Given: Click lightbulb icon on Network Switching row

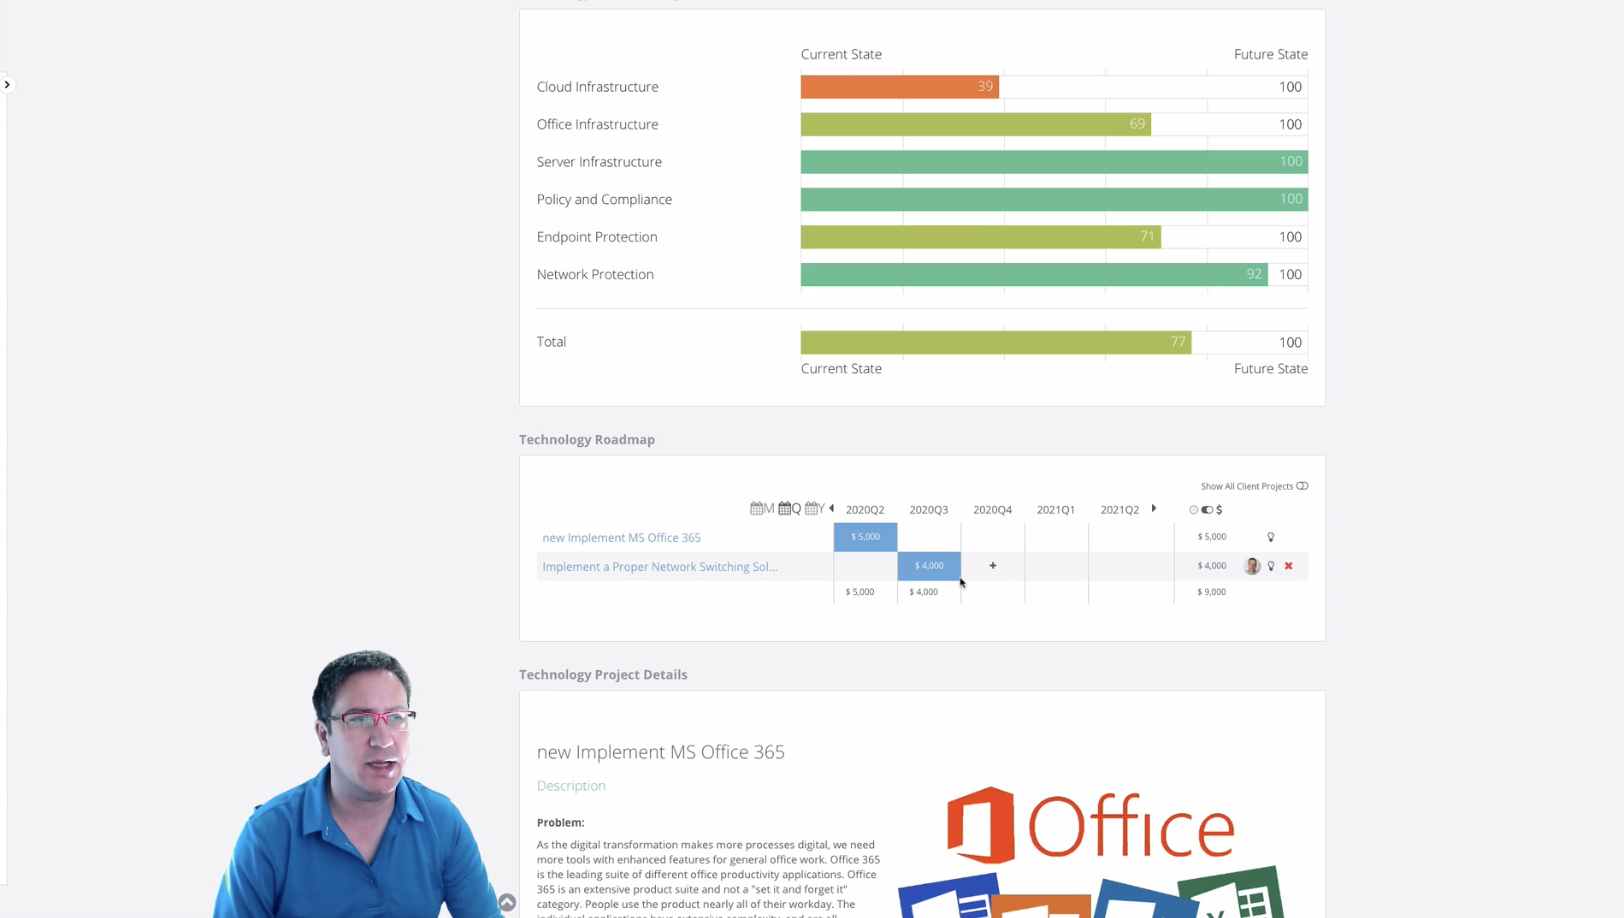Looking at the screenshot, I should (x=1271, y=566).
